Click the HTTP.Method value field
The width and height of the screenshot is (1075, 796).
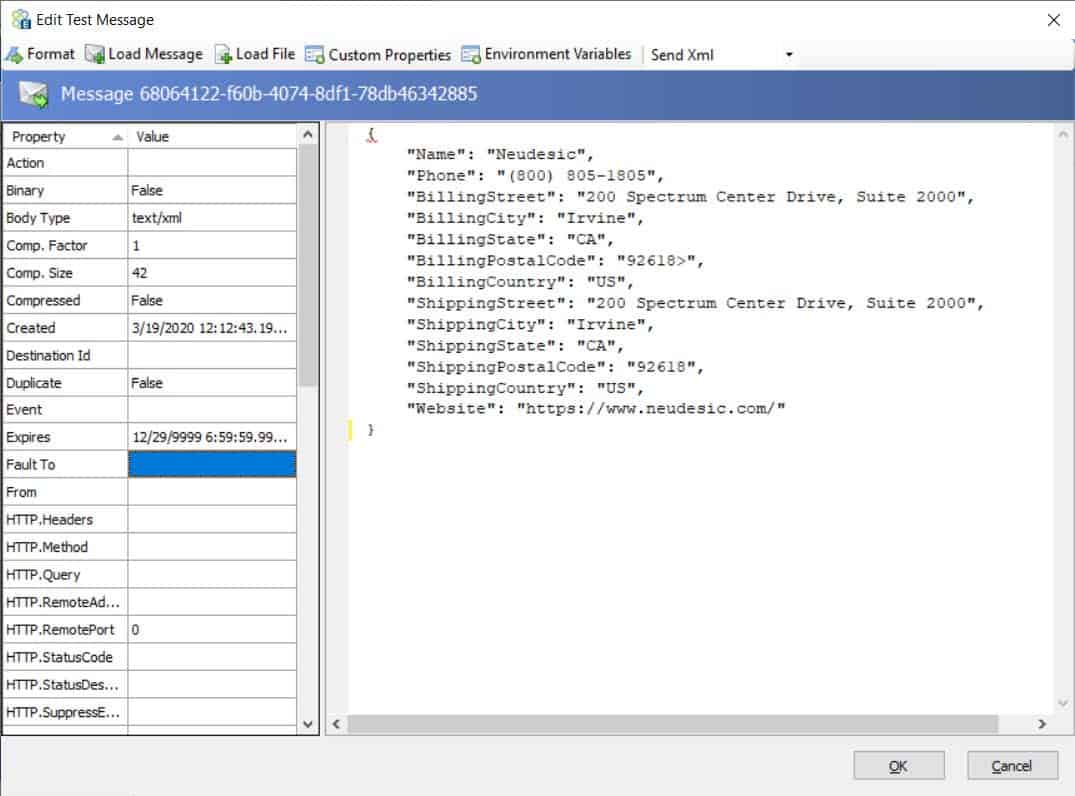tap(213, 546)
